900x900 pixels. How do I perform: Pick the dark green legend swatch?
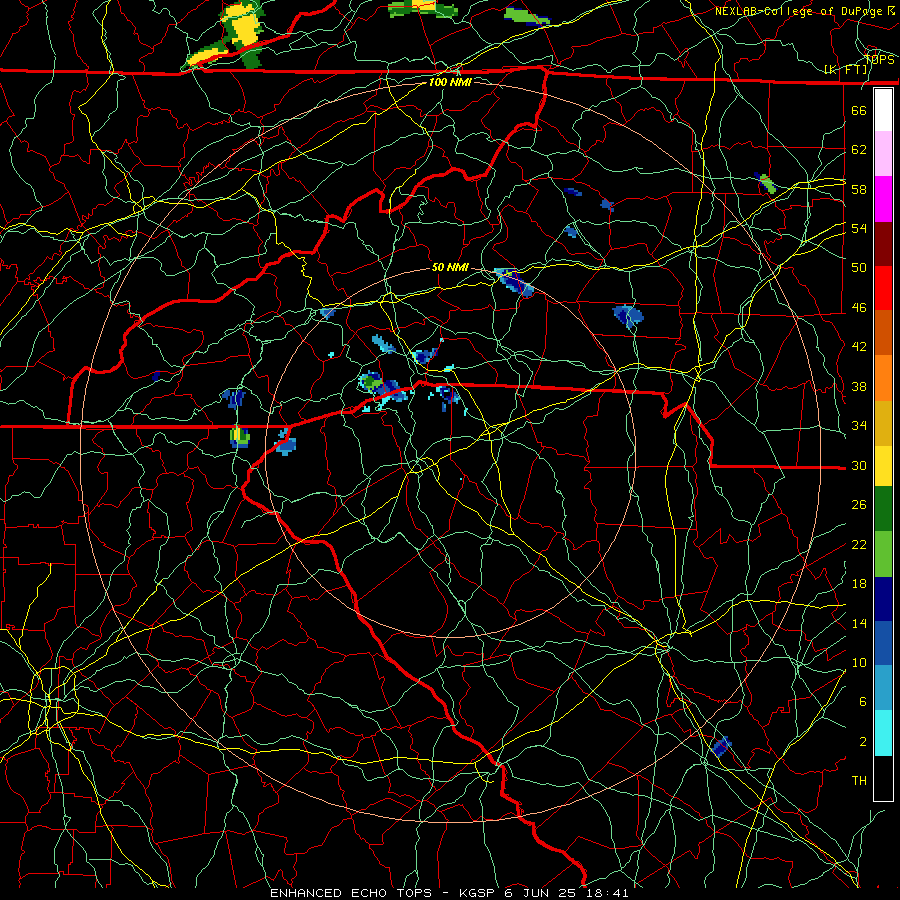(x=883, y=509)
